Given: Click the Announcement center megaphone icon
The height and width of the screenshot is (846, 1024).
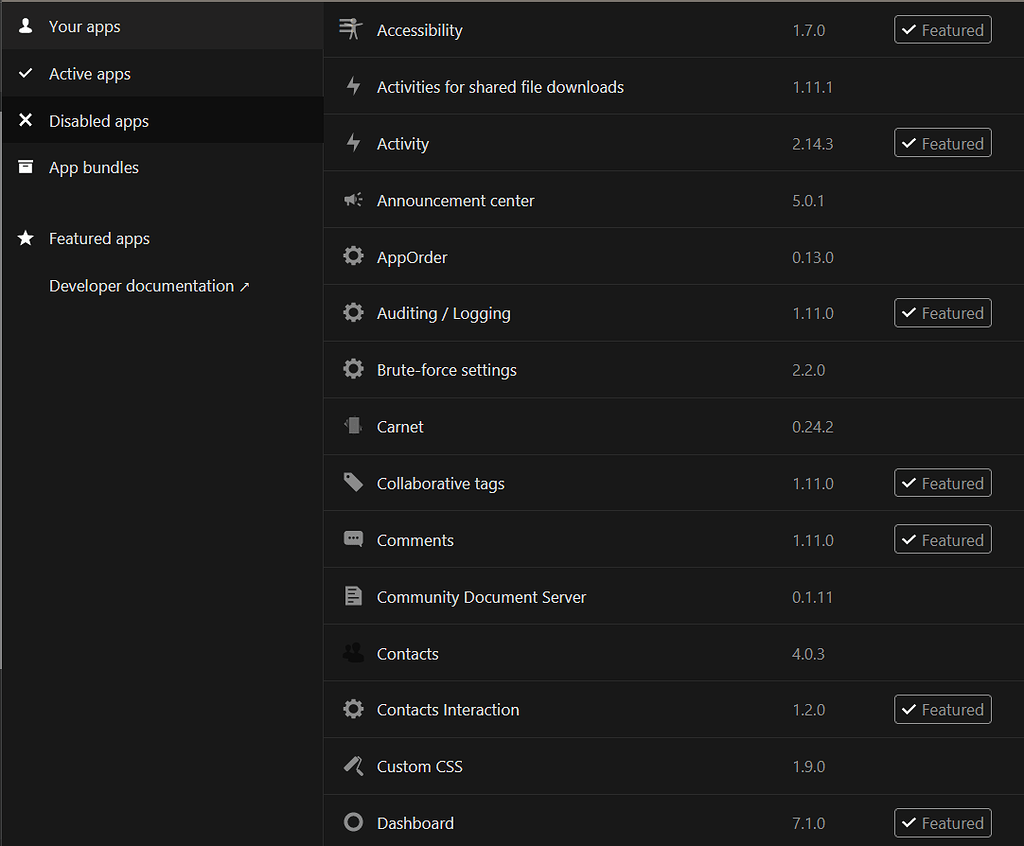Looking at the screenshot, I should 353,200.
